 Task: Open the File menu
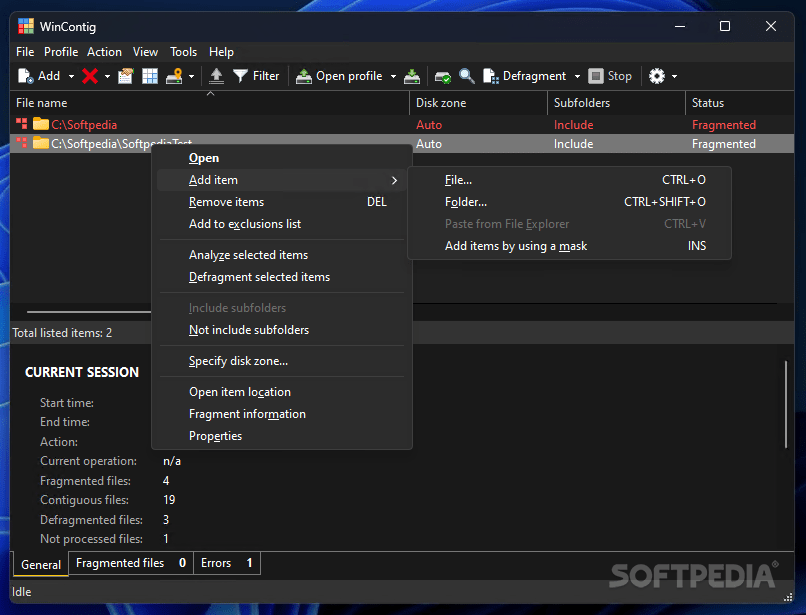[x=25, y=52]
